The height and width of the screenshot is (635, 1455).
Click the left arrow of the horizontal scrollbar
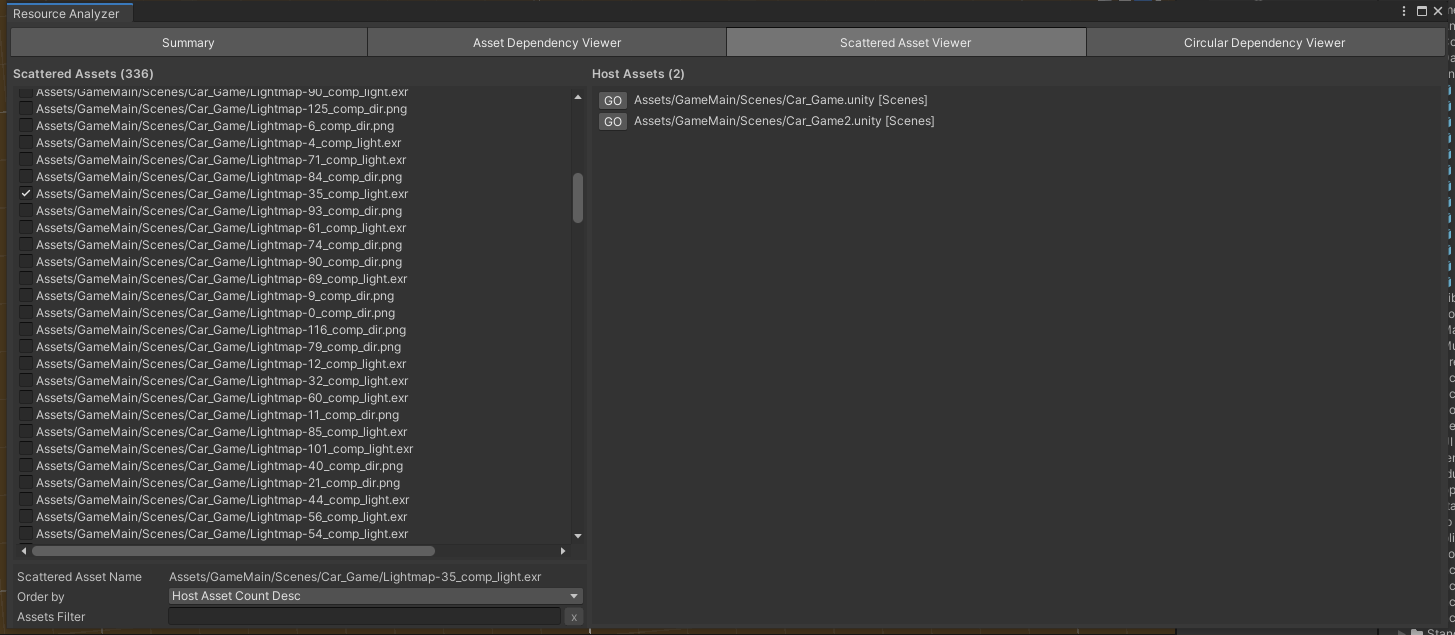(x=22, y=550)
